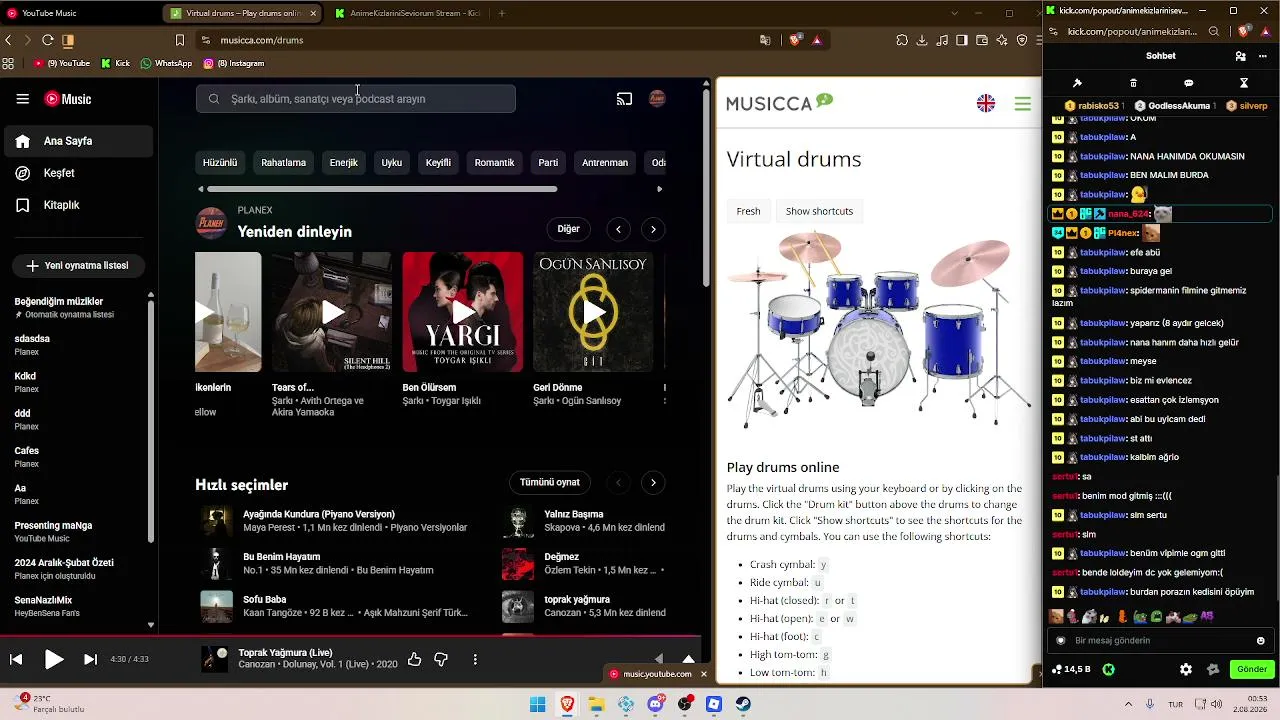1280x720 pixels.
Task: Open Kick chat settings gear
Action: tap(1186, 670)
